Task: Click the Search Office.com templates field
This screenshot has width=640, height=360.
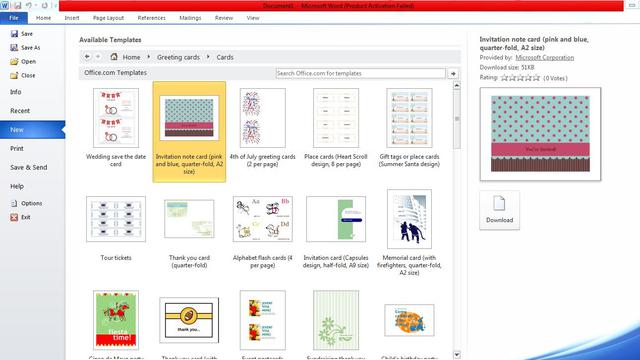Action: (360, 73)
